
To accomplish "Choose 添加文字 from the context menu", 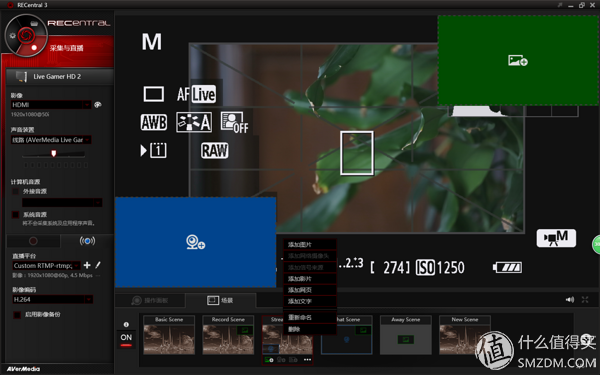I will click(310, 302).
